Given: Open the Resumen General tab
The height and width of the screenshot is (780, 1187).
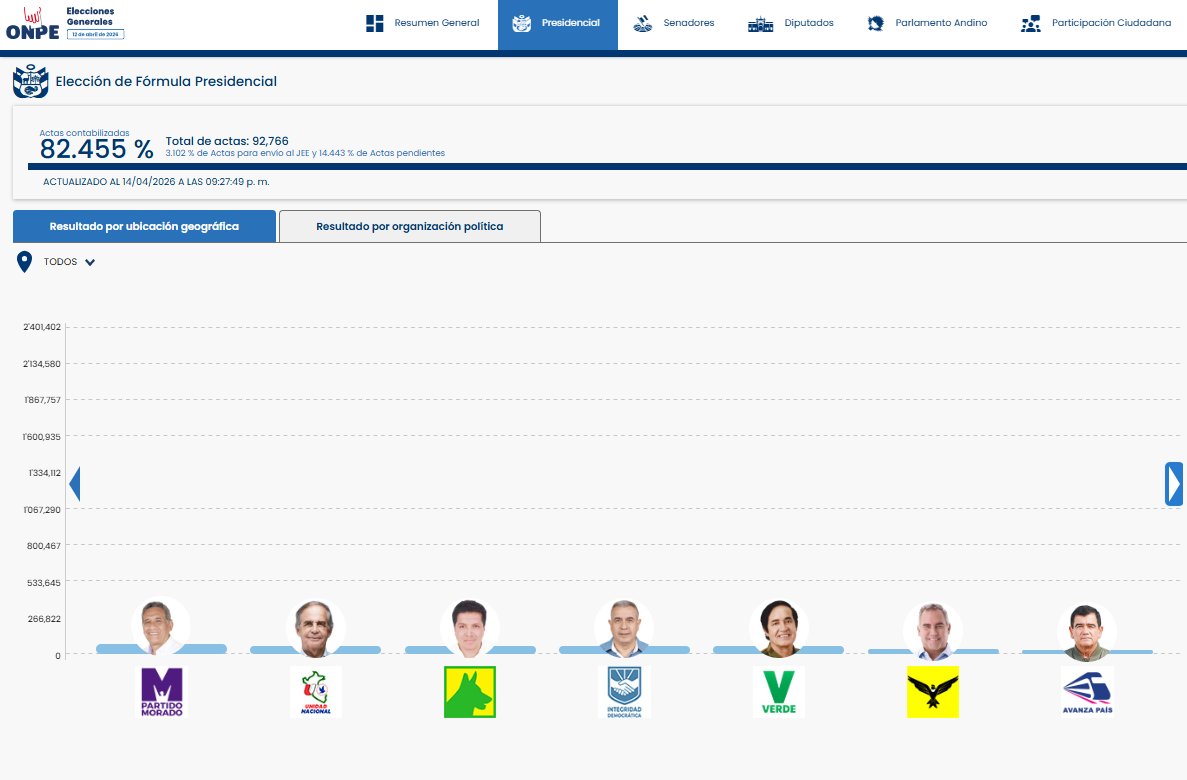Looking at the screenshot, I should point(422,23).
